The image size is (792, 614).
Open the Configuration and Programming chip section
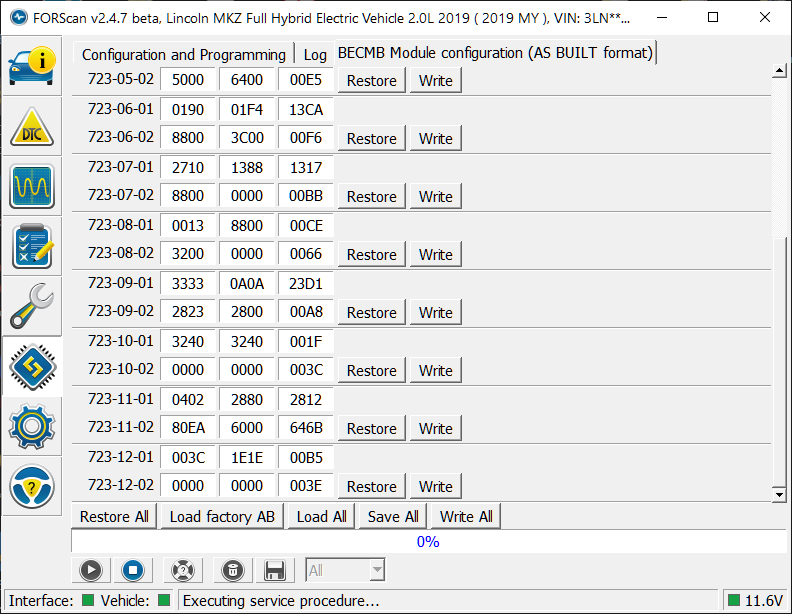31,367
